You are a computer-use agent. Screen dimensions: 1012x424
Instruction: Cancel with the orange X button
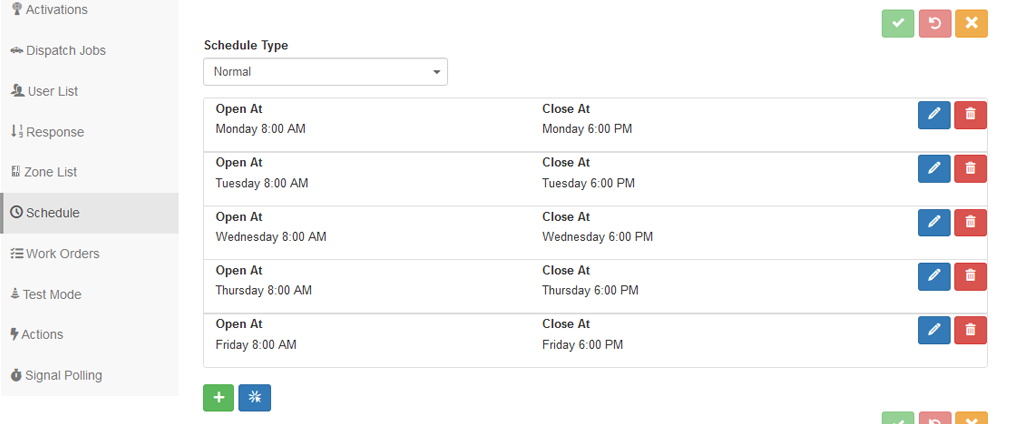971,23
